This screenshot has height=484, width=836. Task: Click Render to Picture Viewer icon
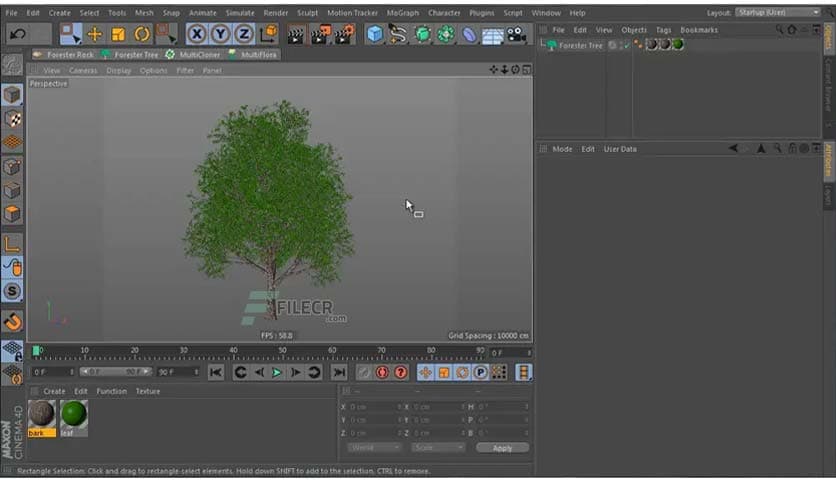coord(320,35)
